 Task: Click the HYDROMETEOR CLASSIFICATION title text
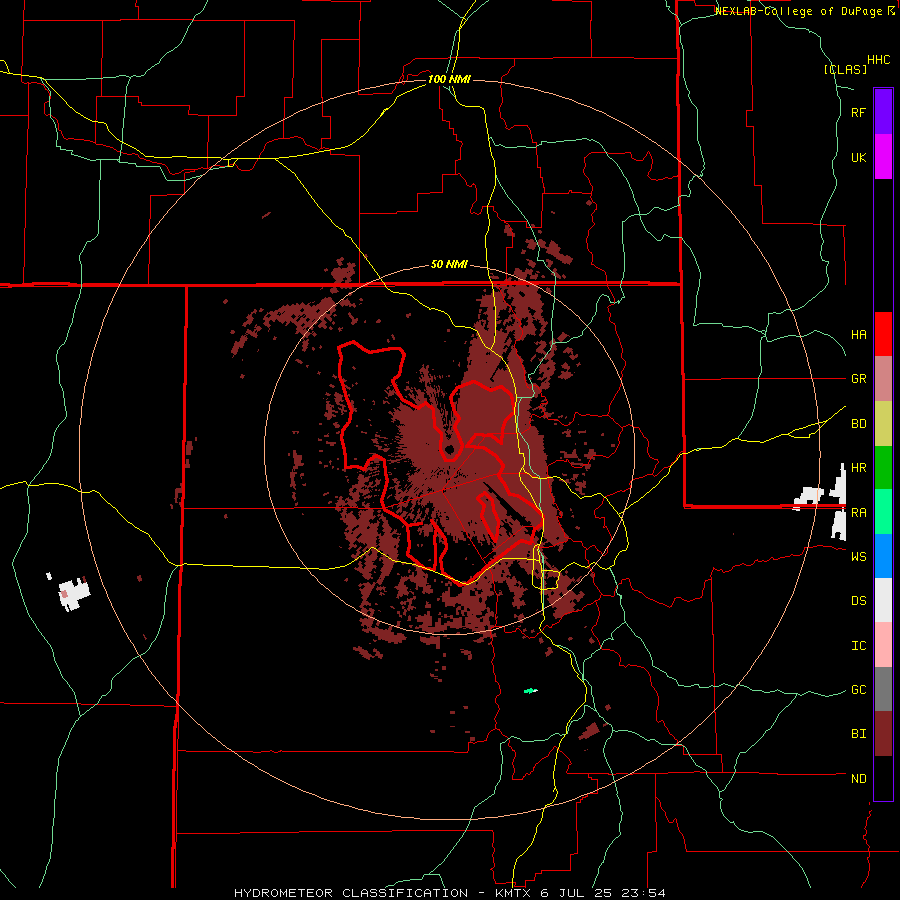[351, 893]
